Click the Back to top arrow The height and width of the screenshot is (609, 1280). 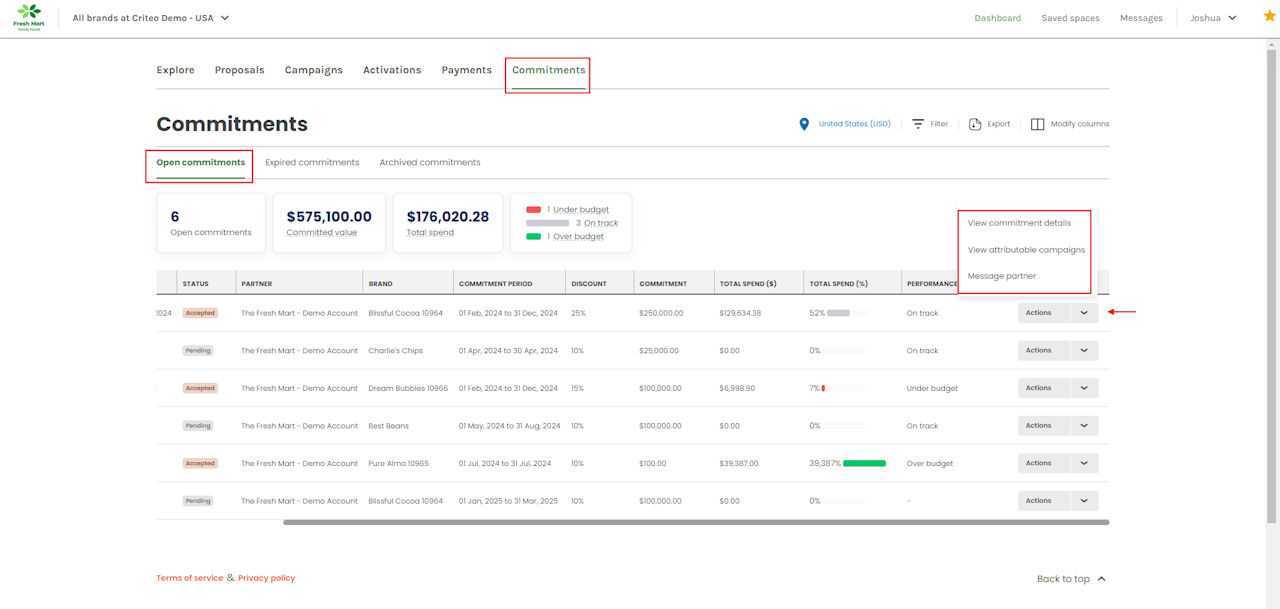coord(1101,579)
